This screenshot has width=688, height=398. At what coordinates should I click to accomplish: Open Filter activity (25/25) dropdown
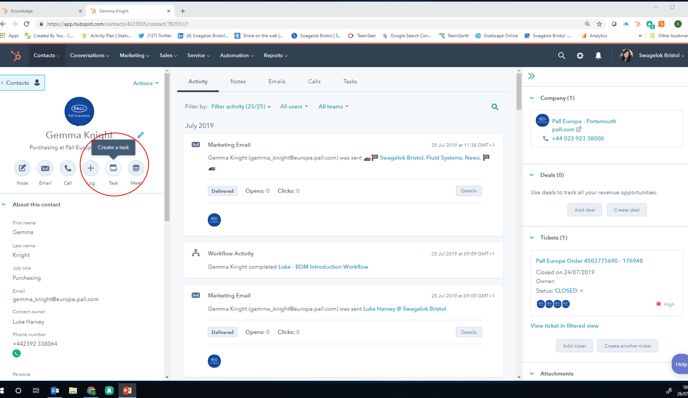click(241, 107)
